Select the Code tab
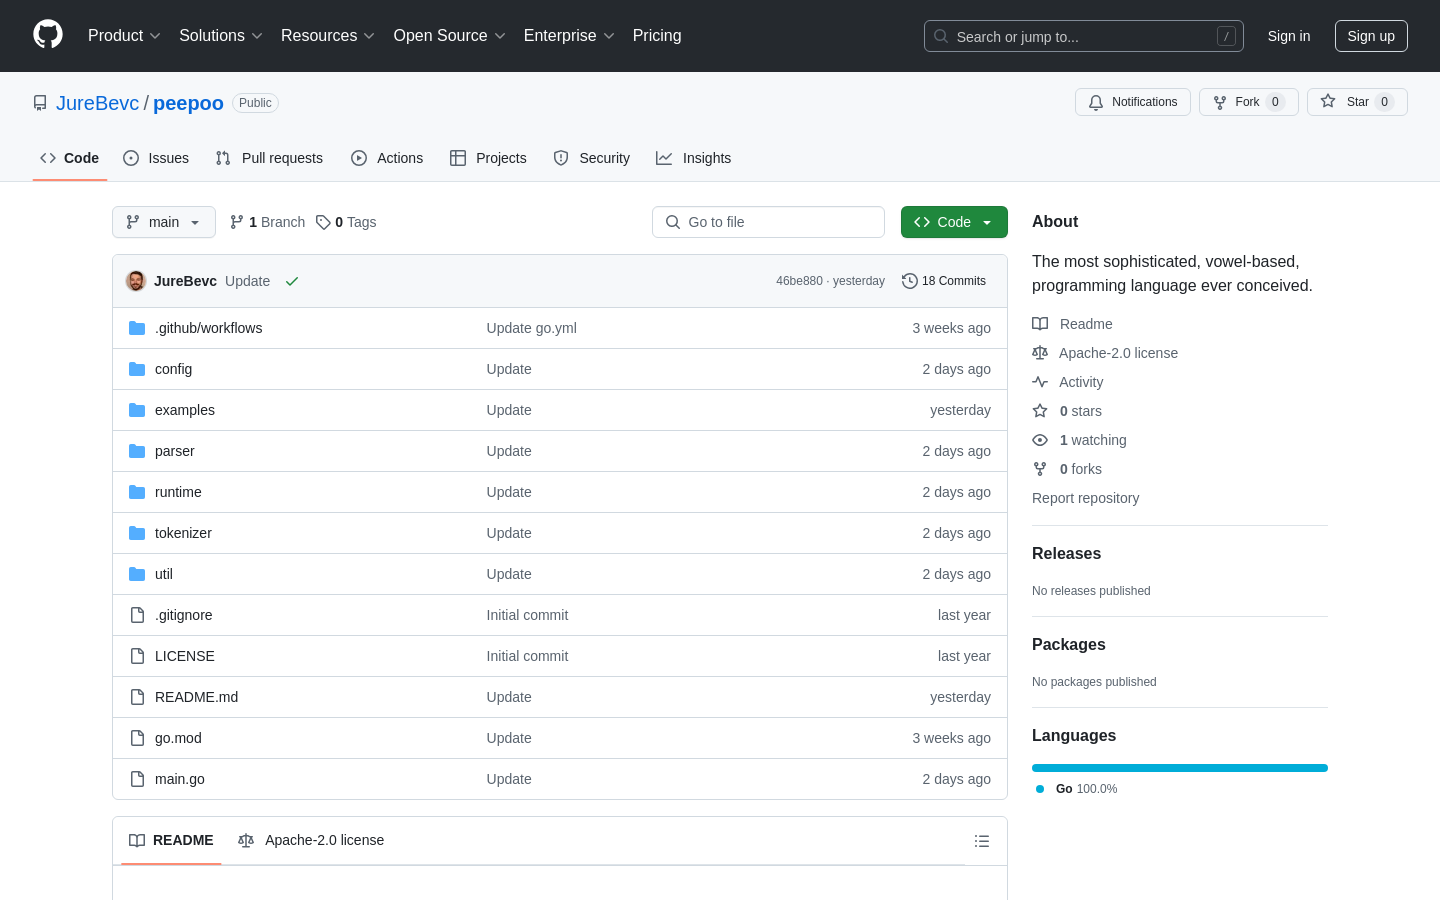 click(x=70, y=158)
